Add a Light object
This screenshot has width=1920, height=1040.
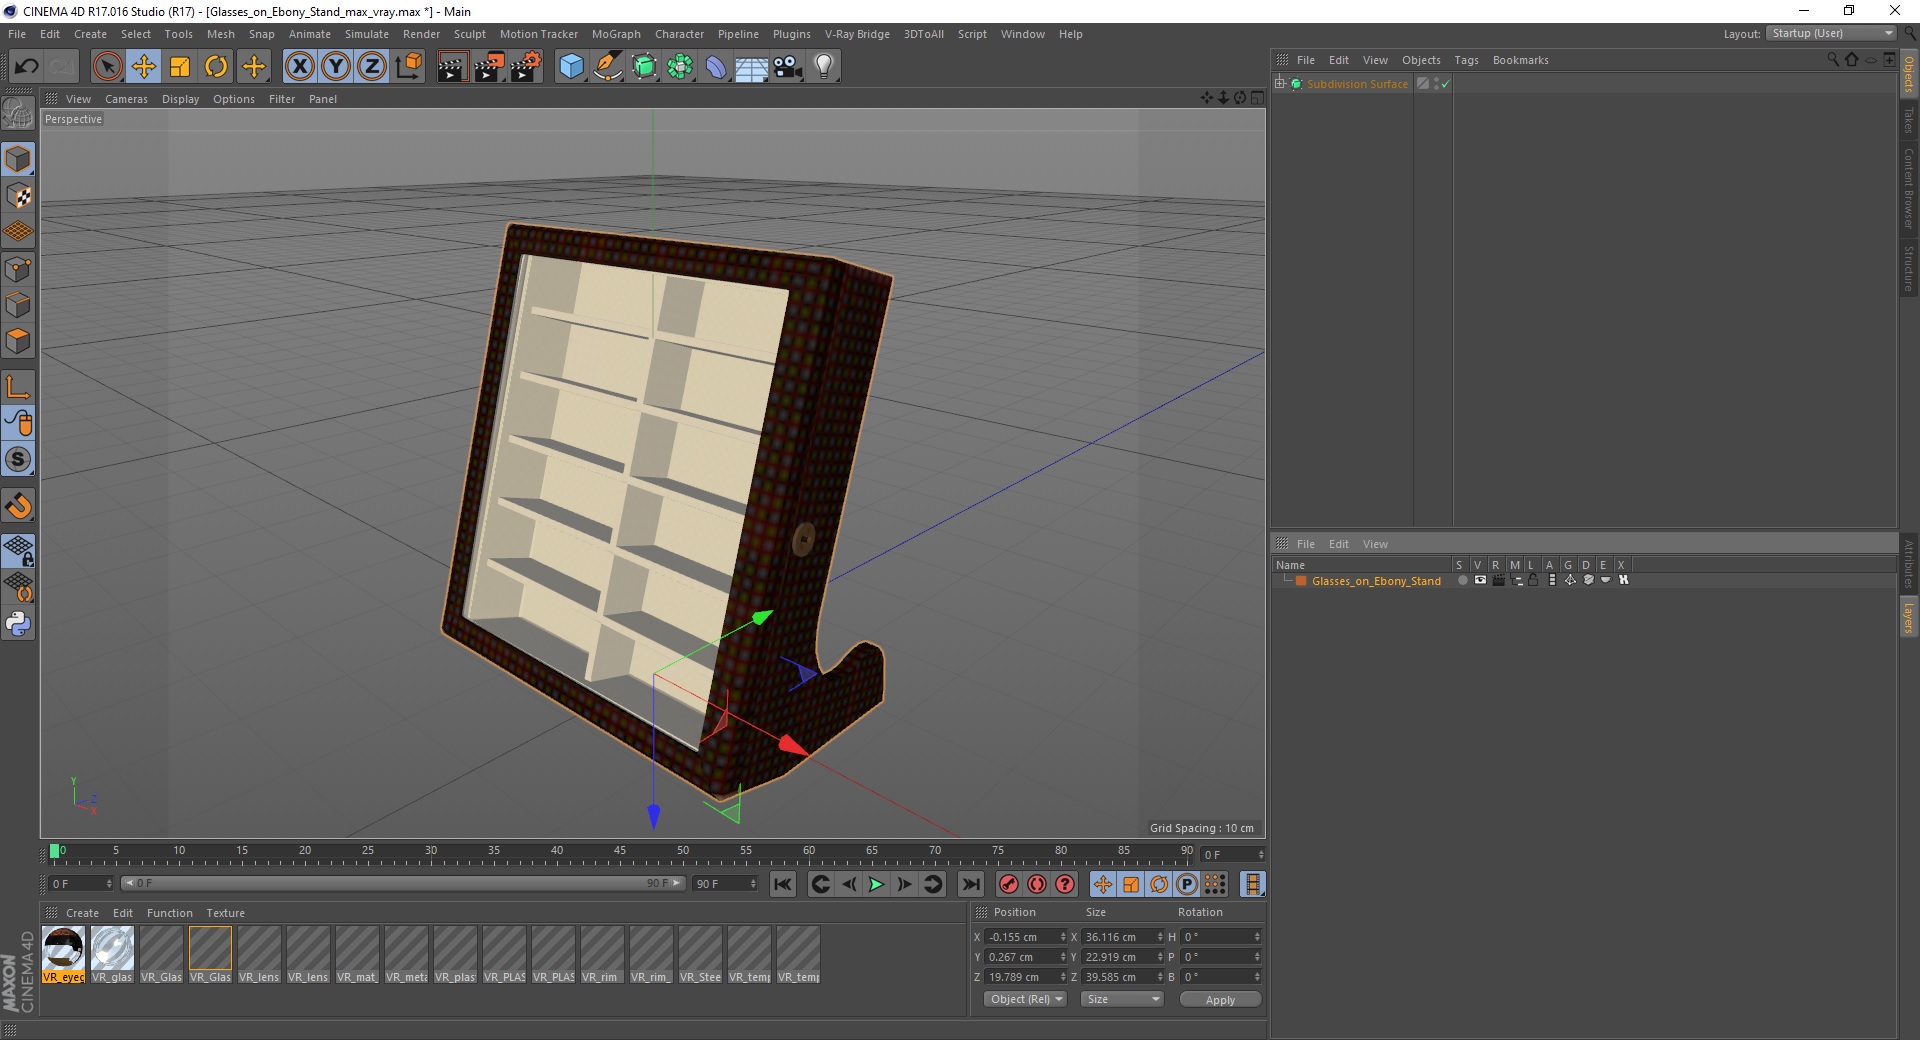(823, 67)
